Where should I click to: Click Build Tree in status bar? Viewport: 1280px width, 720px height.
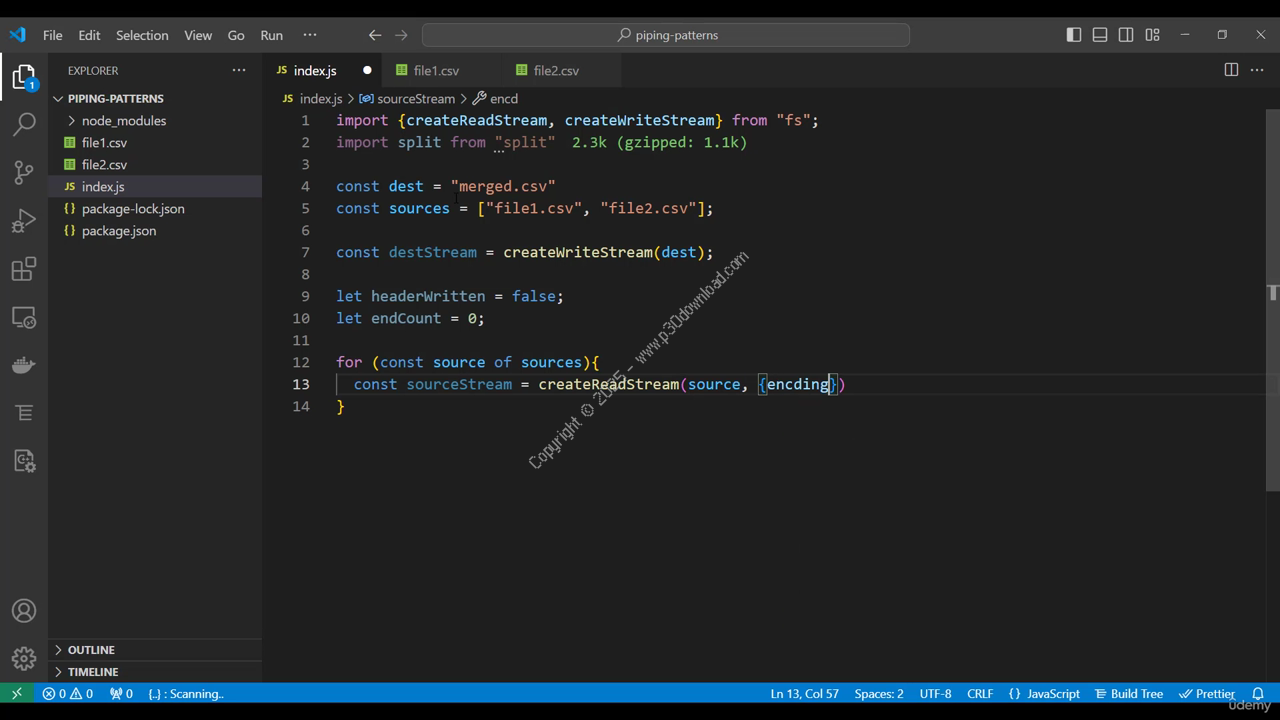(x=1129, y=693)
